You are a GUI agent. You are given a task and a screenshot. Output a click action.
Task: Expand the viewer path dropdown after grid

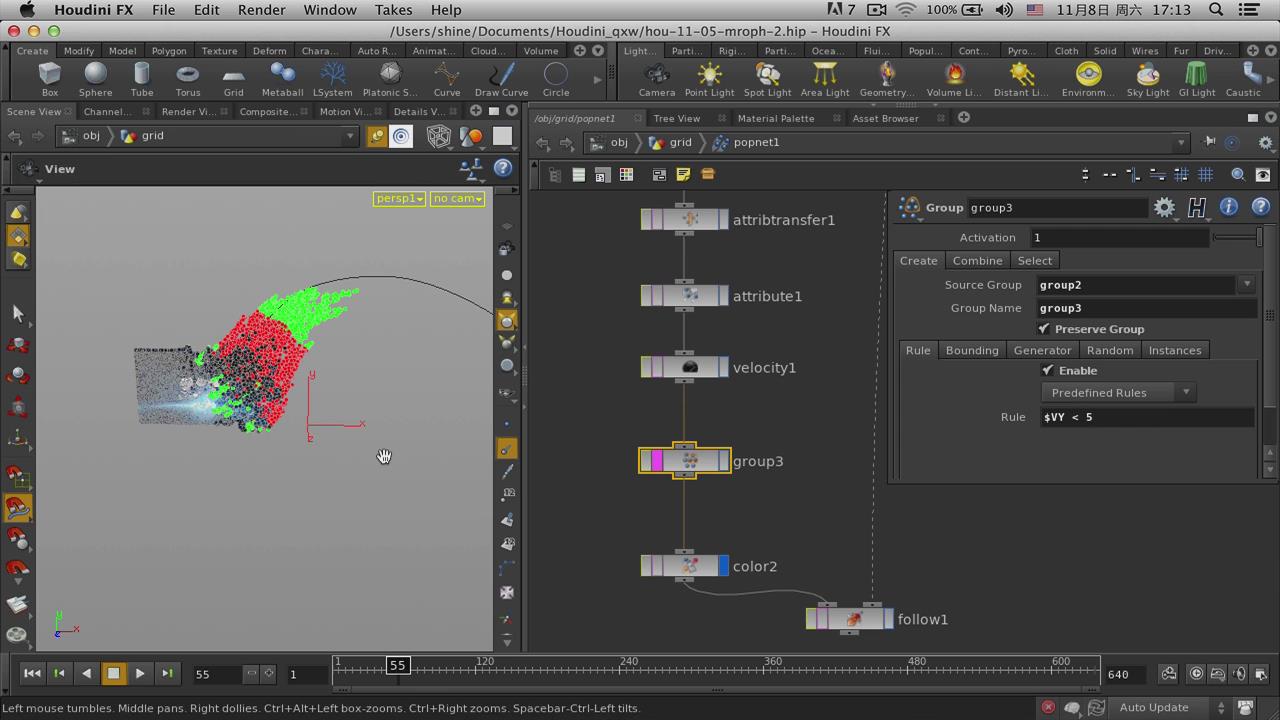(x=350, y=136)
